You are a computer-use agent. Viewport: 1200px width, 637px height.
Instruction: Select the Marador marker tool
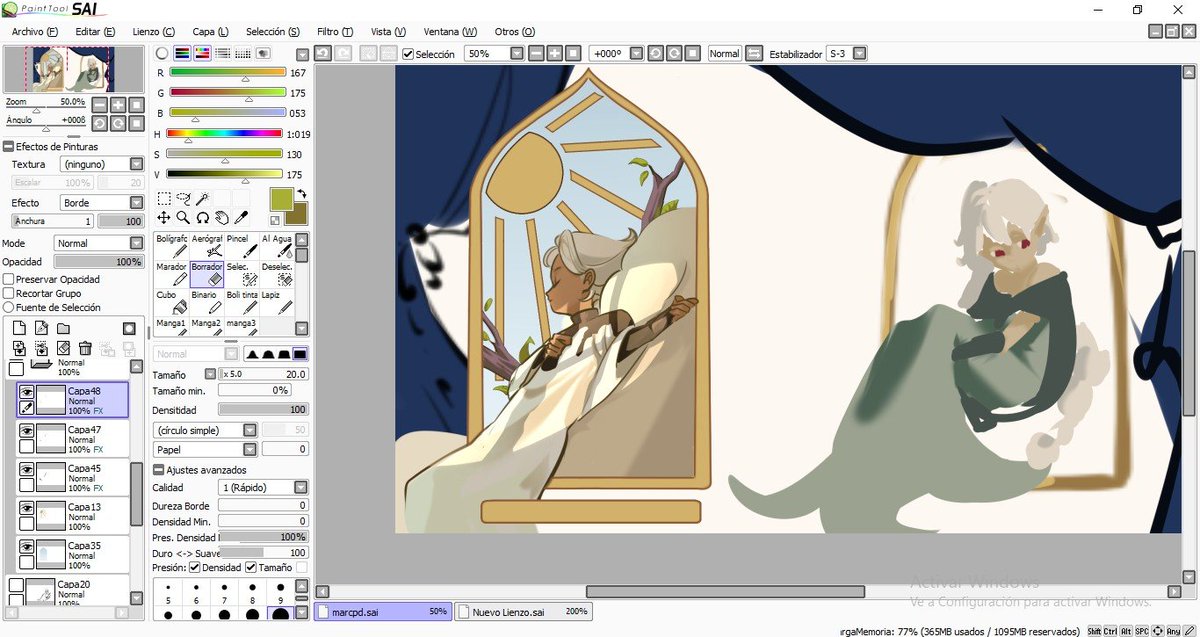click(172, 273)
